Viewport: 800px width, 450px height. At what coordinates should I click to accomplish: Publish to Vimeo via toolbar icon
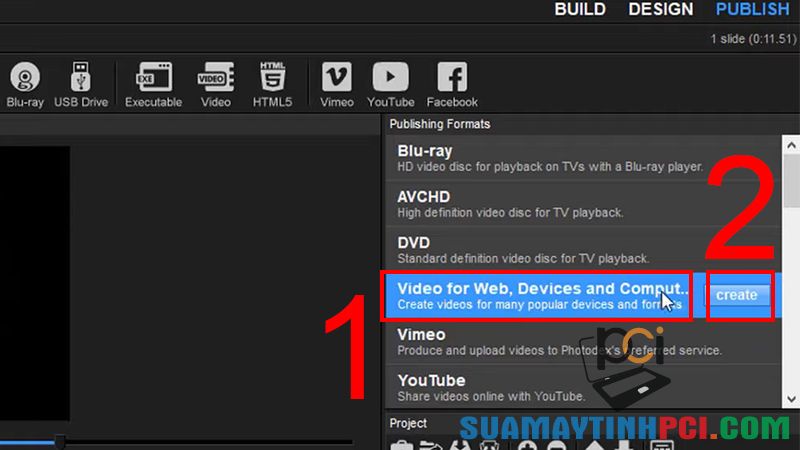point(337,85)
